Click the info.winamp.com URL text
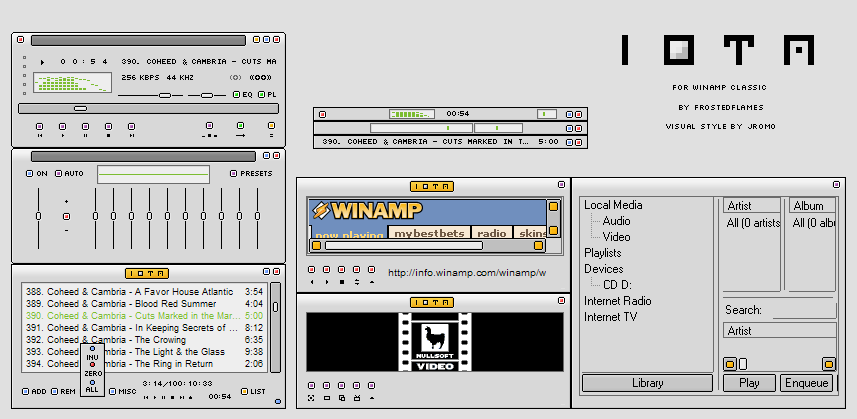Image resolution: width=857 pixels, height=419 pixels. point(467,273)
